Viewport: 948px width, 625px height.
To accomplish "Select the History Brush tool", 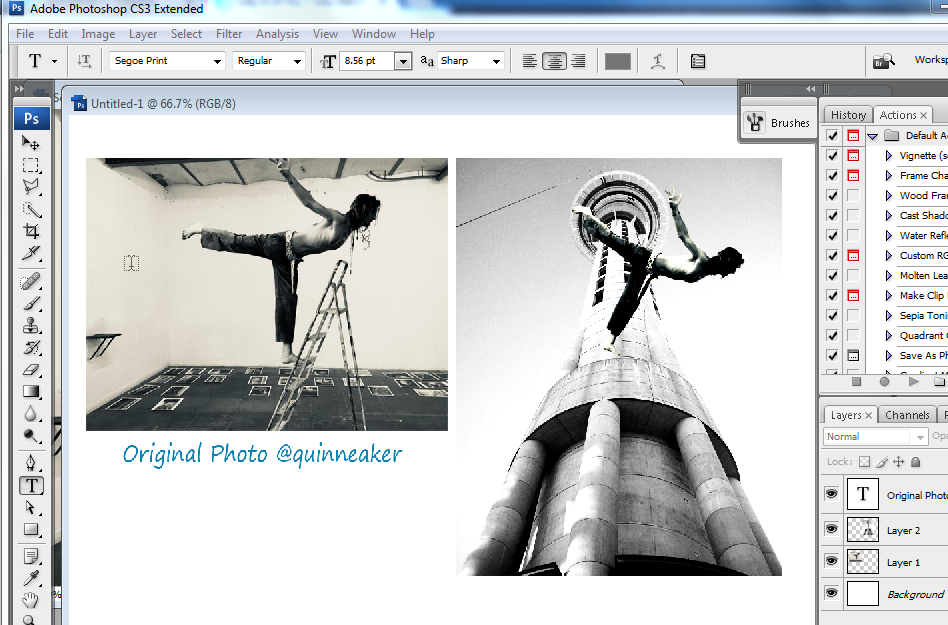I will click(x=30, y=348).
